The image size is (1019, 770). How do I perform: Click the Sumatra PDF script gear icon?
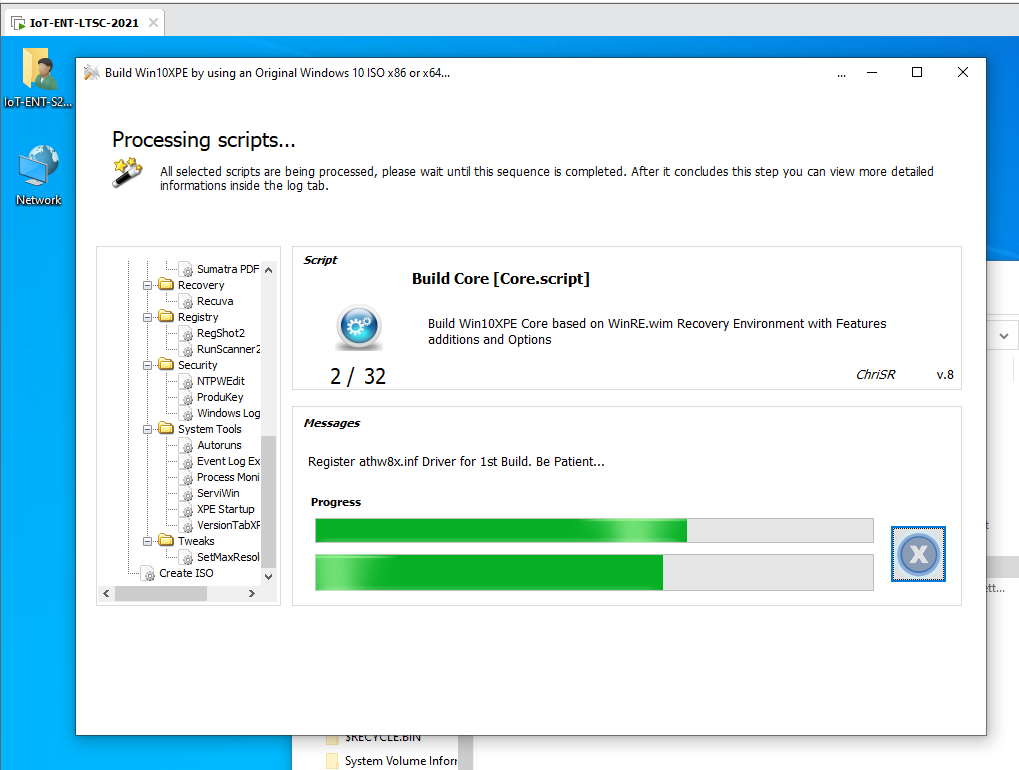pyautogui.click(x=187, y=270)
